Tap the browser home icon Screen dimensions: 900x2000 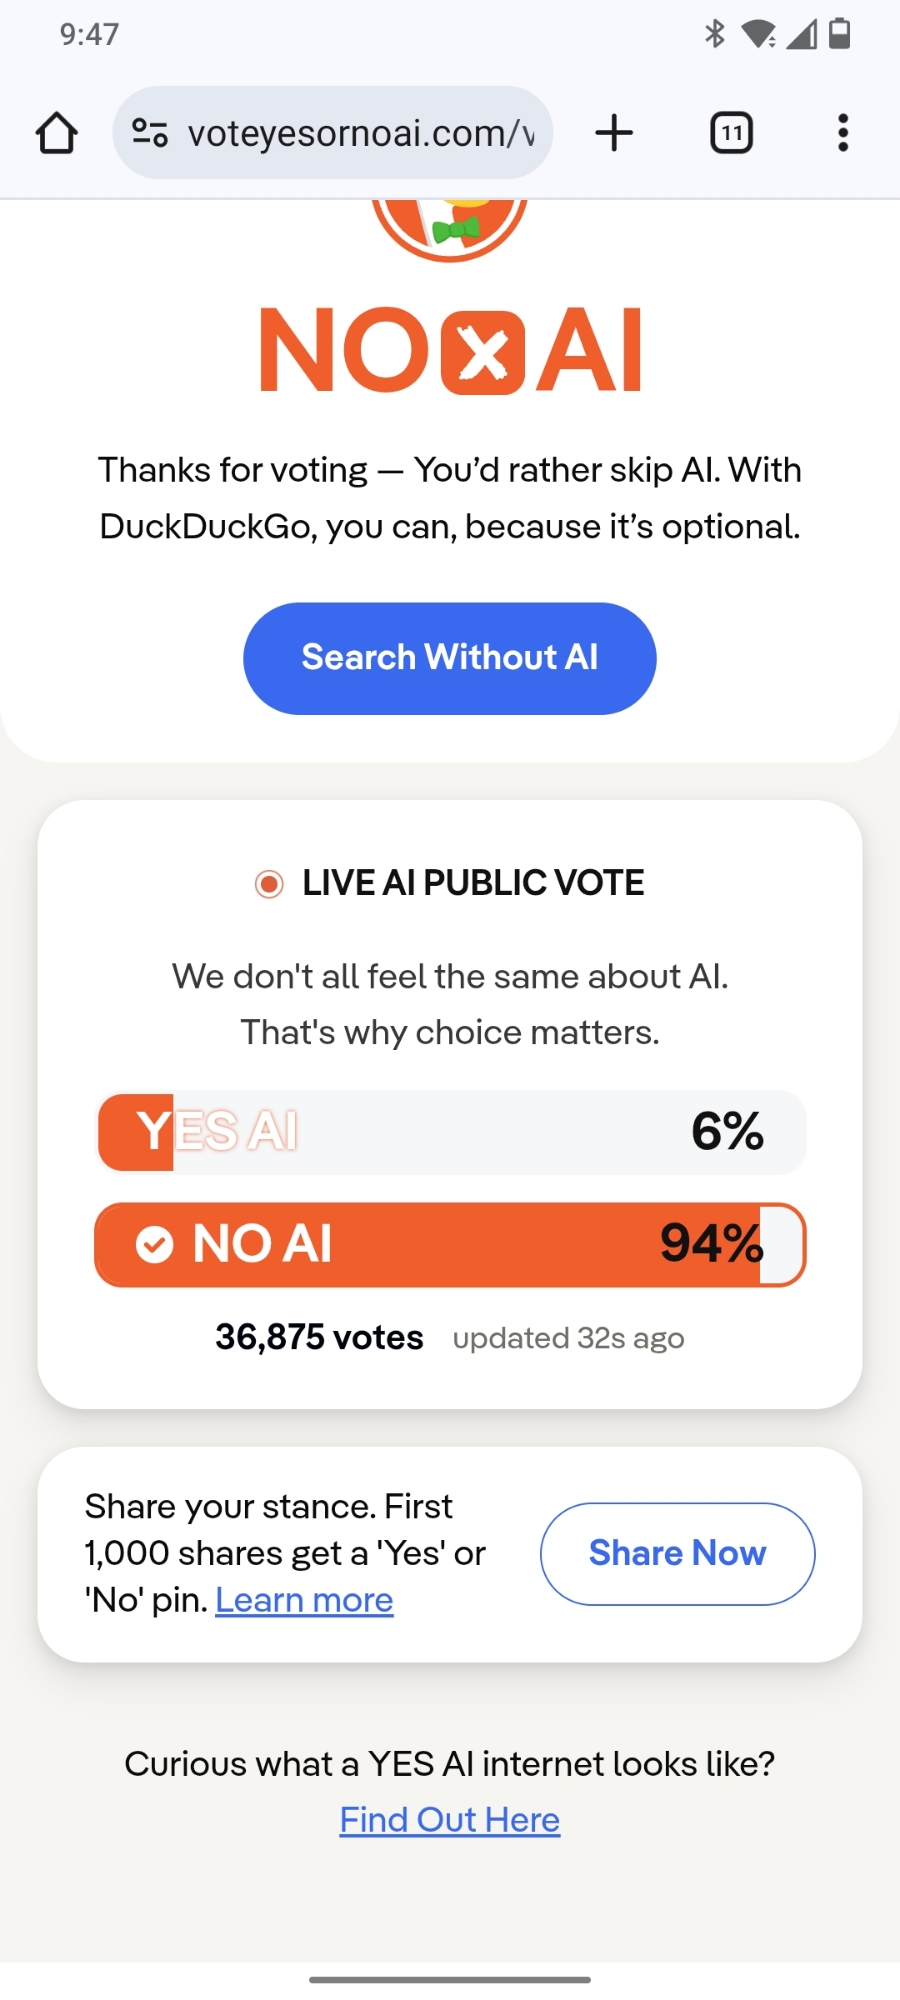(x=57, y=133)
